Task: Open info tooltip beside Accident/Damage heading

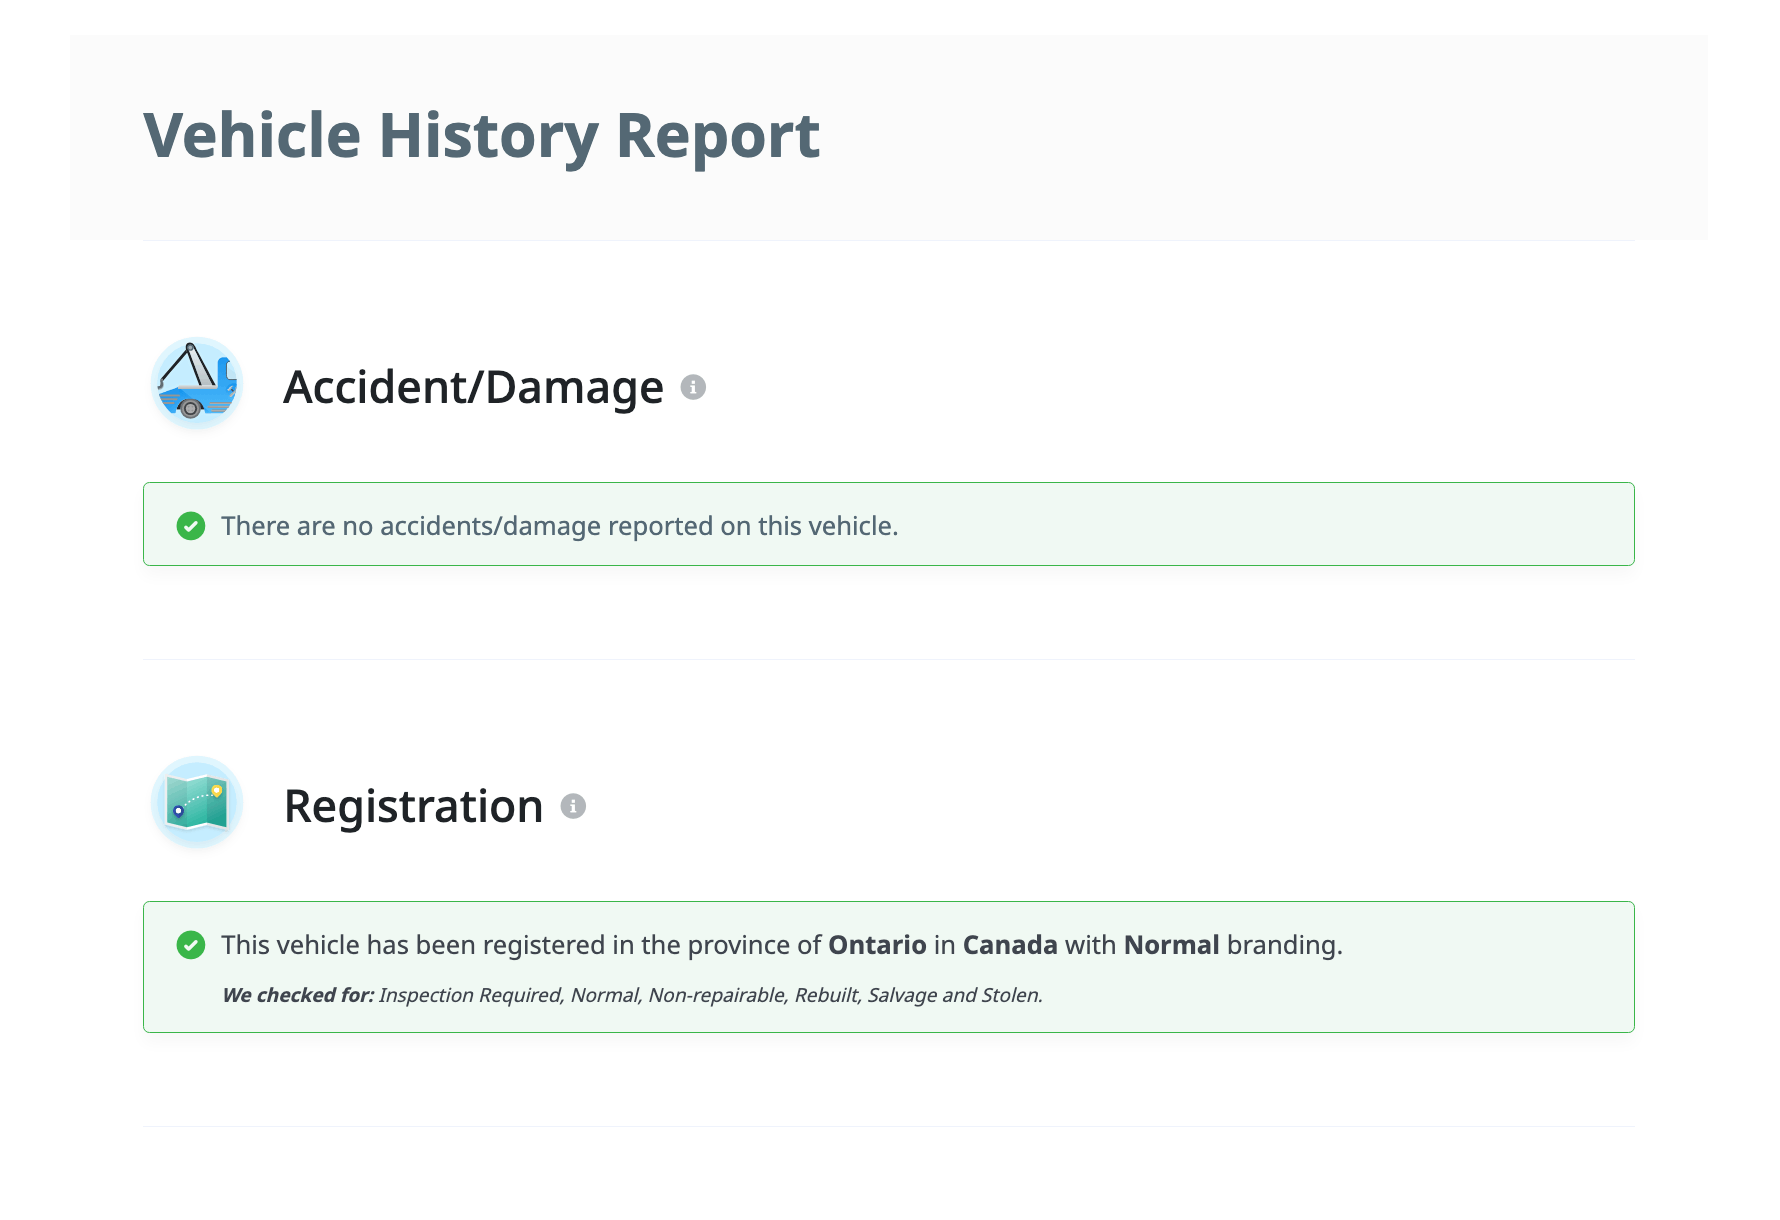Action: (693, 387)
